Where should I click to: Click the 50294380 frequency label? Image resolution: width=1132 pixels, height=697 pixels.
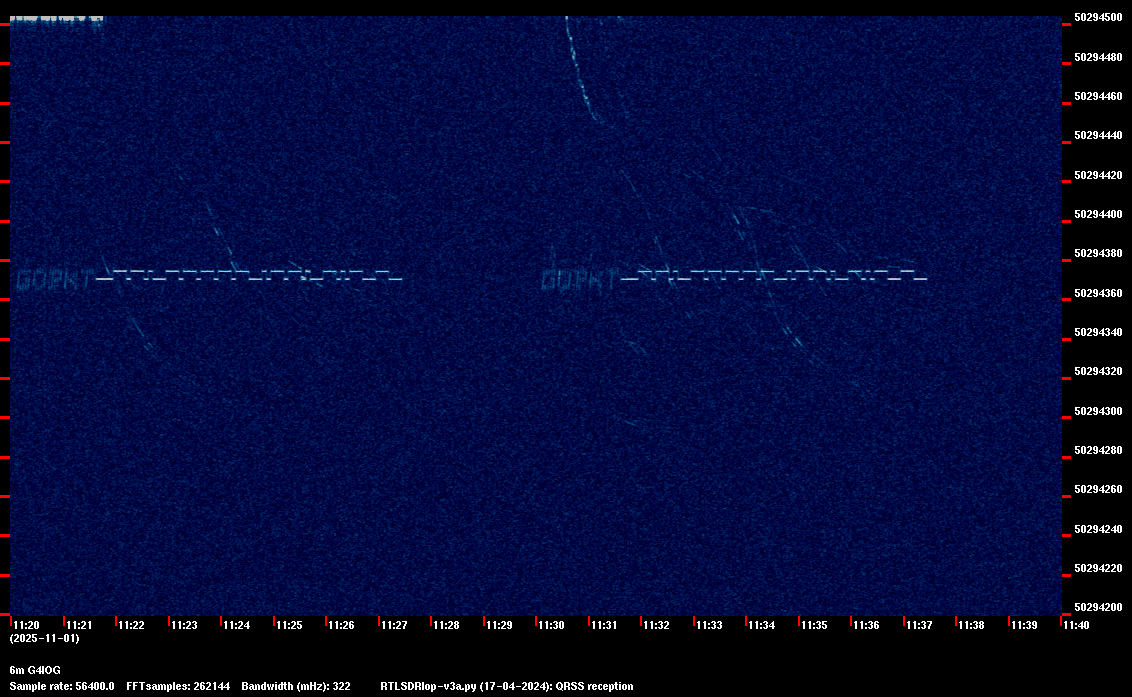(1098, 253)
